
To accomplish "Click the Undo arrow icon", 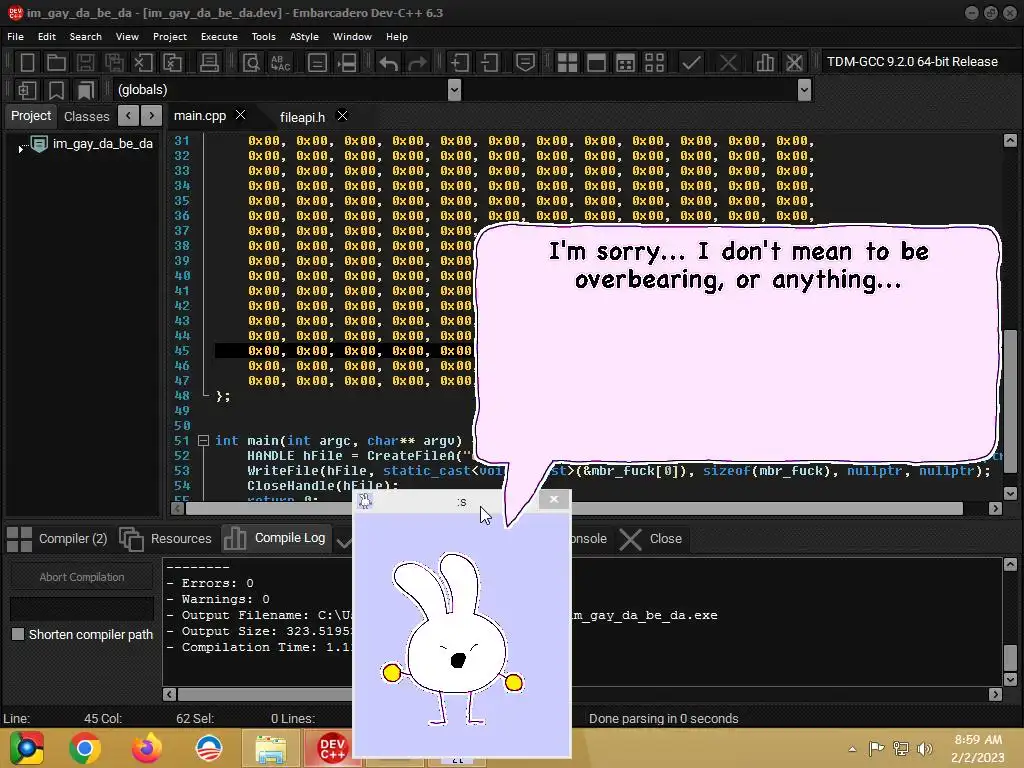I will pyautogui.click(x=389, y=63).
